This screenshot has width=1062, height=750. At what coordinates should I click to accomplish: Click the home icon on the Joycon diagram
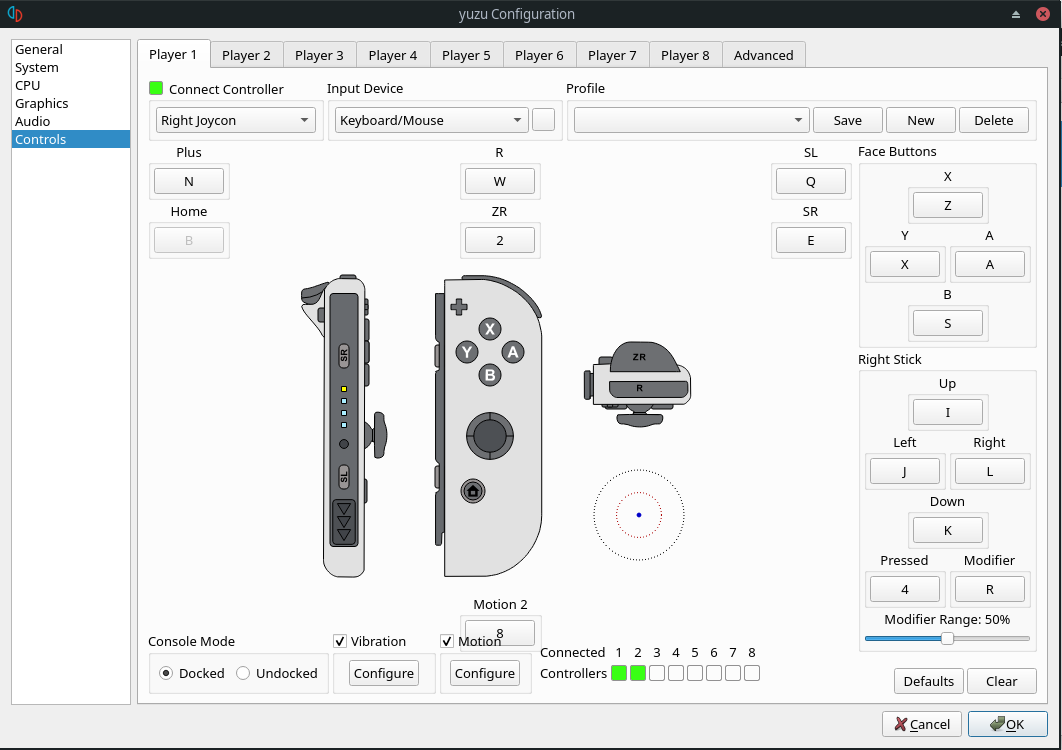[473, 491]
